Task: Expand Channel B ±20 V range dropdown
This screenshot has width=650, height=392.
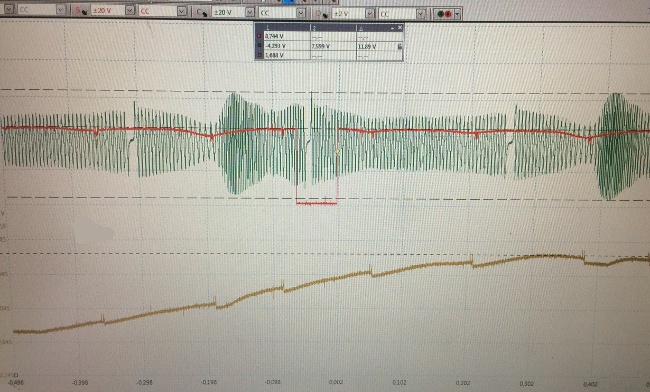Action: 130,11
